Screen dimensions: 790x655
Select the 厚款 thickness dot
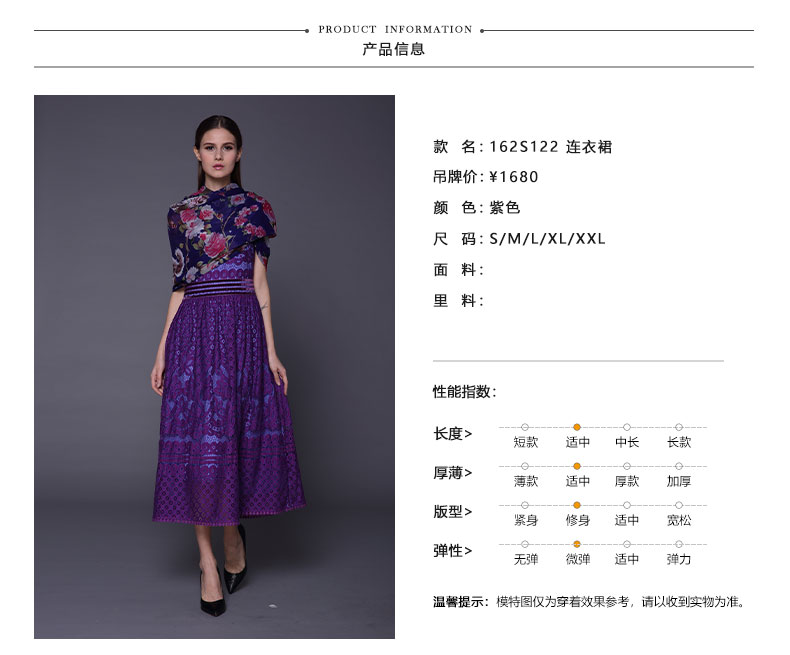coord(627,466)
